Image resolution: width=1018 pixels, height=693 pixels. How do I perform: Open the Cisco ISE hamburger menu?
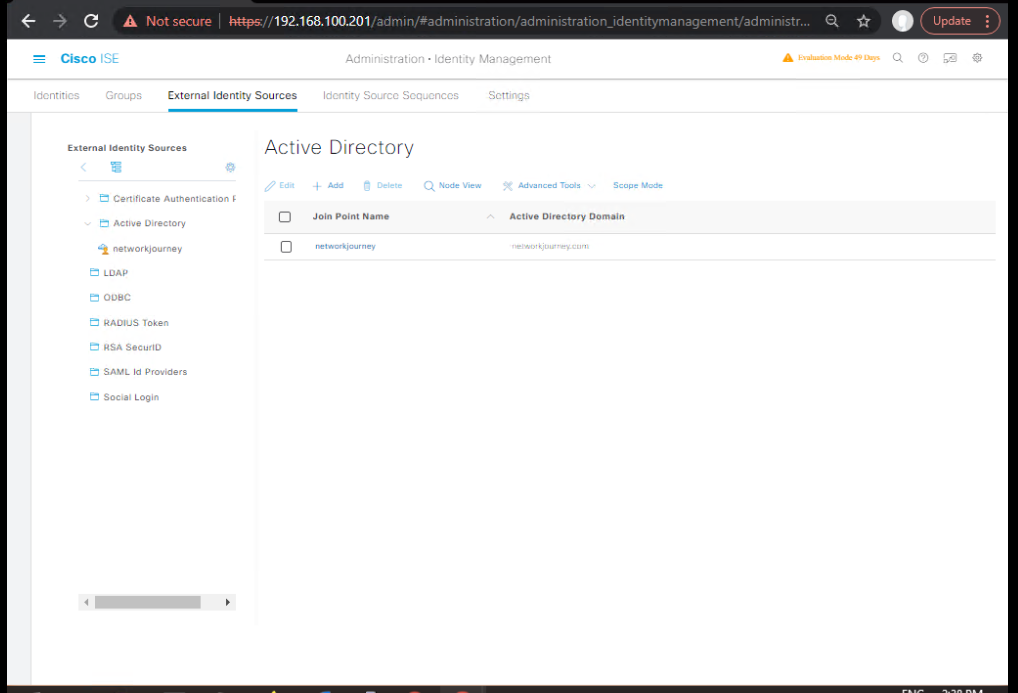pyautogui.click(x=39, y=59)
